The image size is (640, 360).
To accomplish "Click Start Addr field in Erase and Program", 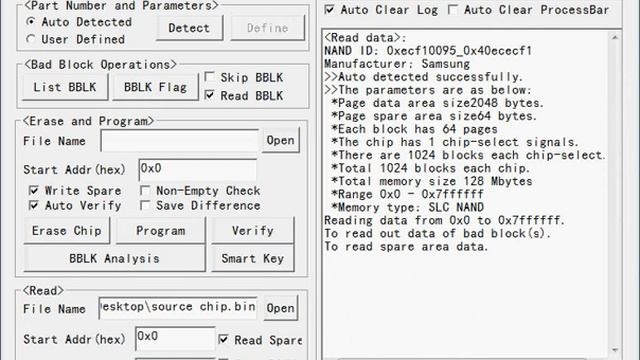I will click(x=198, y=169).
